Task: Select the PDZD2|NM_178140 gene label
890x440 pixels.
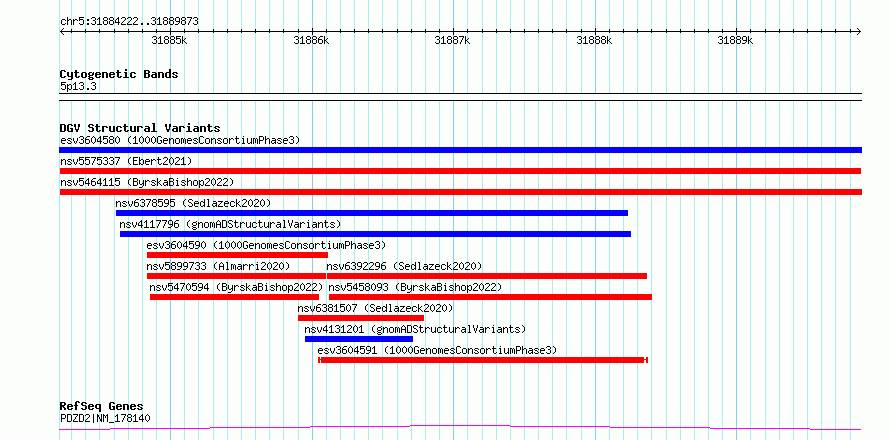Action: click(x=105, y=419)
